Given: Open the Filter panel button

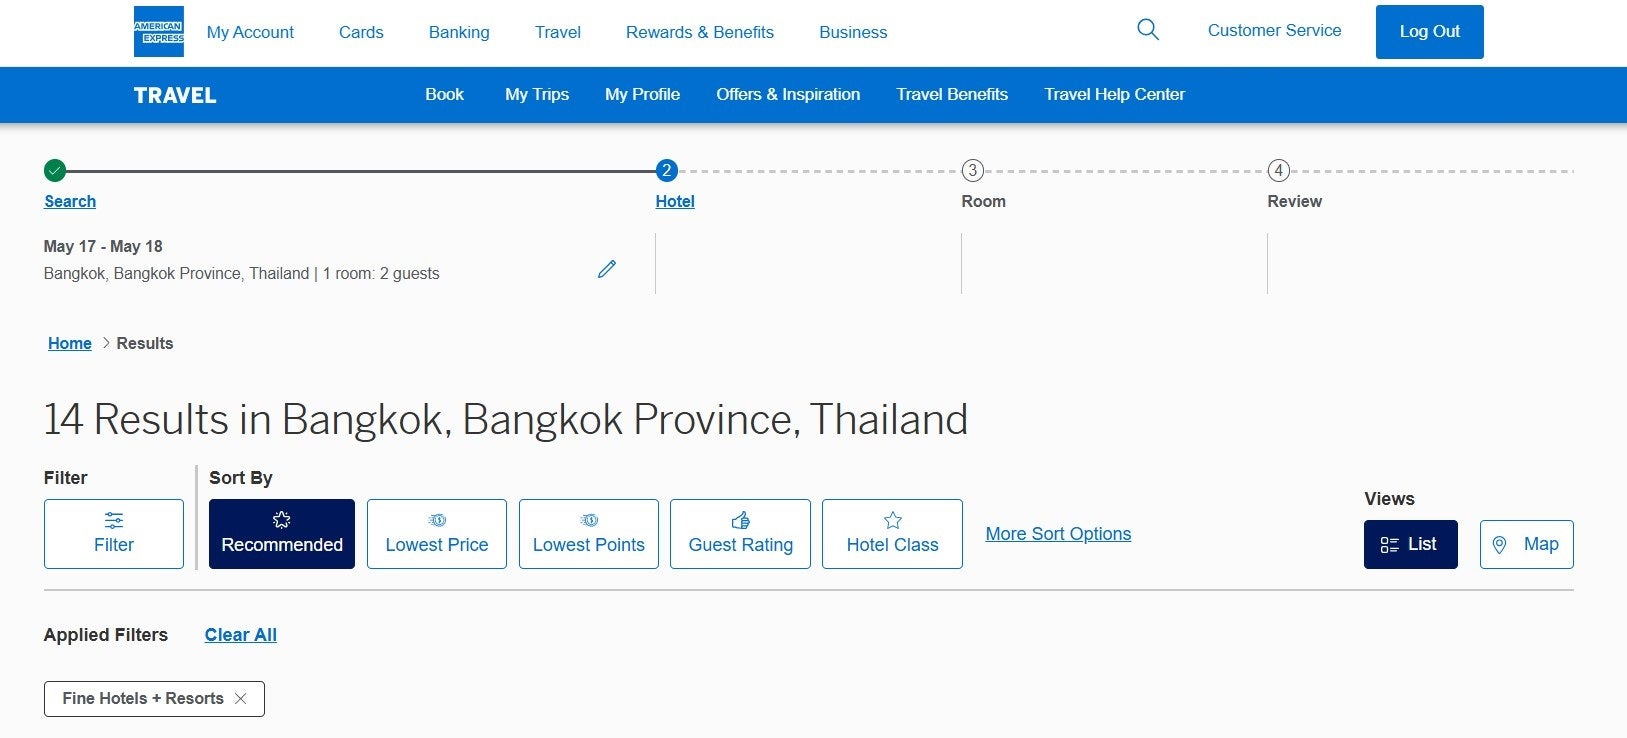Looking at the screenshot, I should [114, 534].
